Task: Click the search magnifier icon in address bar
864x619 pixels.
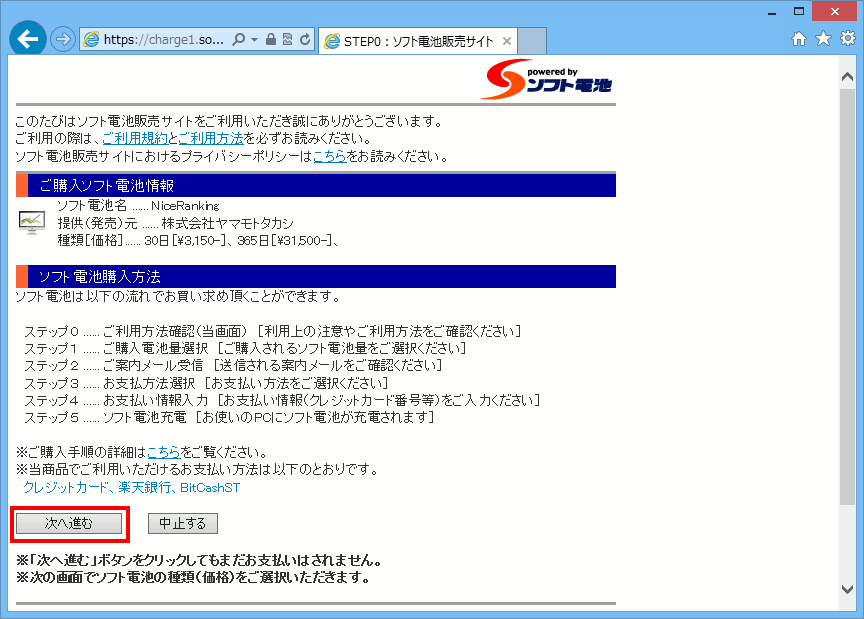Action: (239, 40)
